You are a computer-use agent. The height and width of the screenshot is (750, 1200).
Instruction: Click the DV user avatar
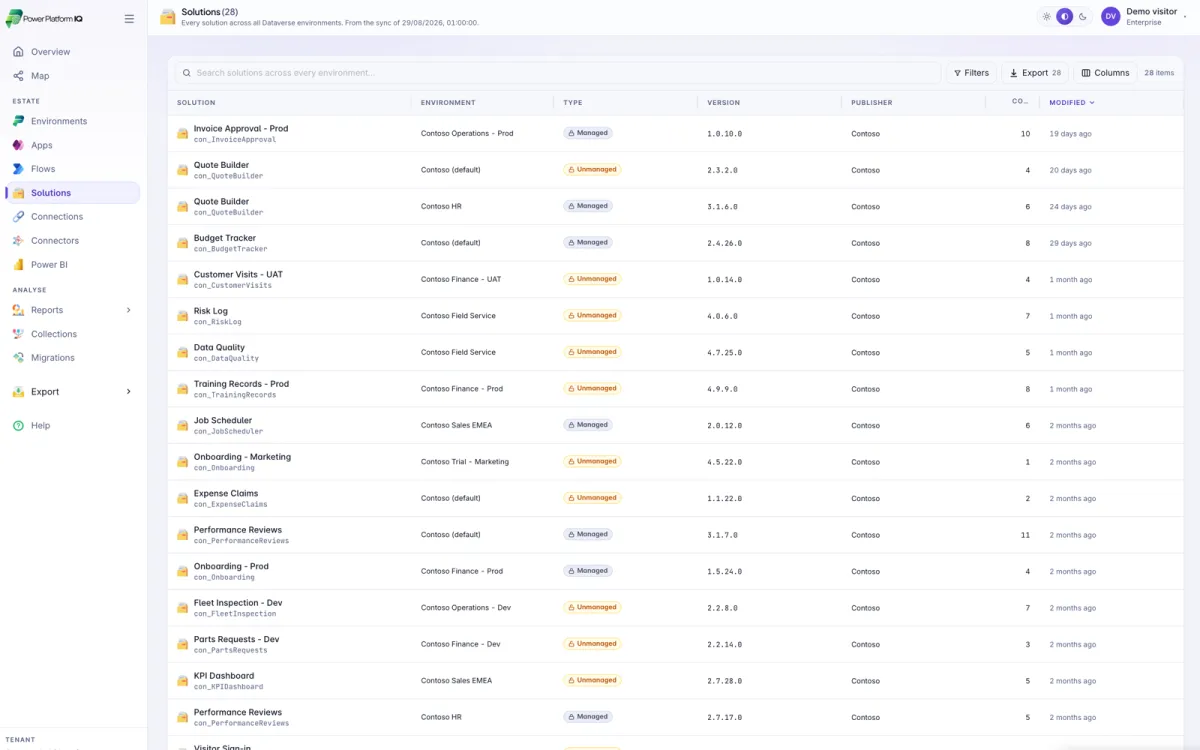(1110, 16)
